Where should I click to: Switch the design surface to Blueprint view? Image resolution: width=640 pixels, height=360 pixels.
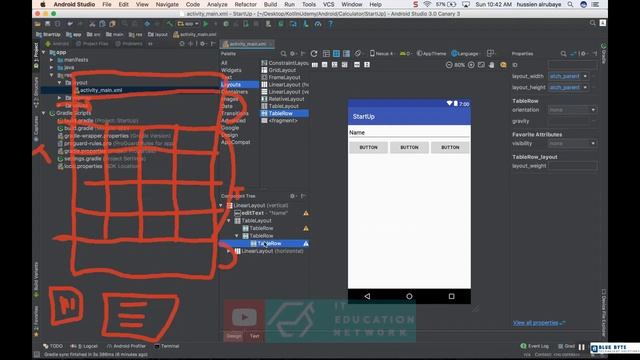point(336,53)
